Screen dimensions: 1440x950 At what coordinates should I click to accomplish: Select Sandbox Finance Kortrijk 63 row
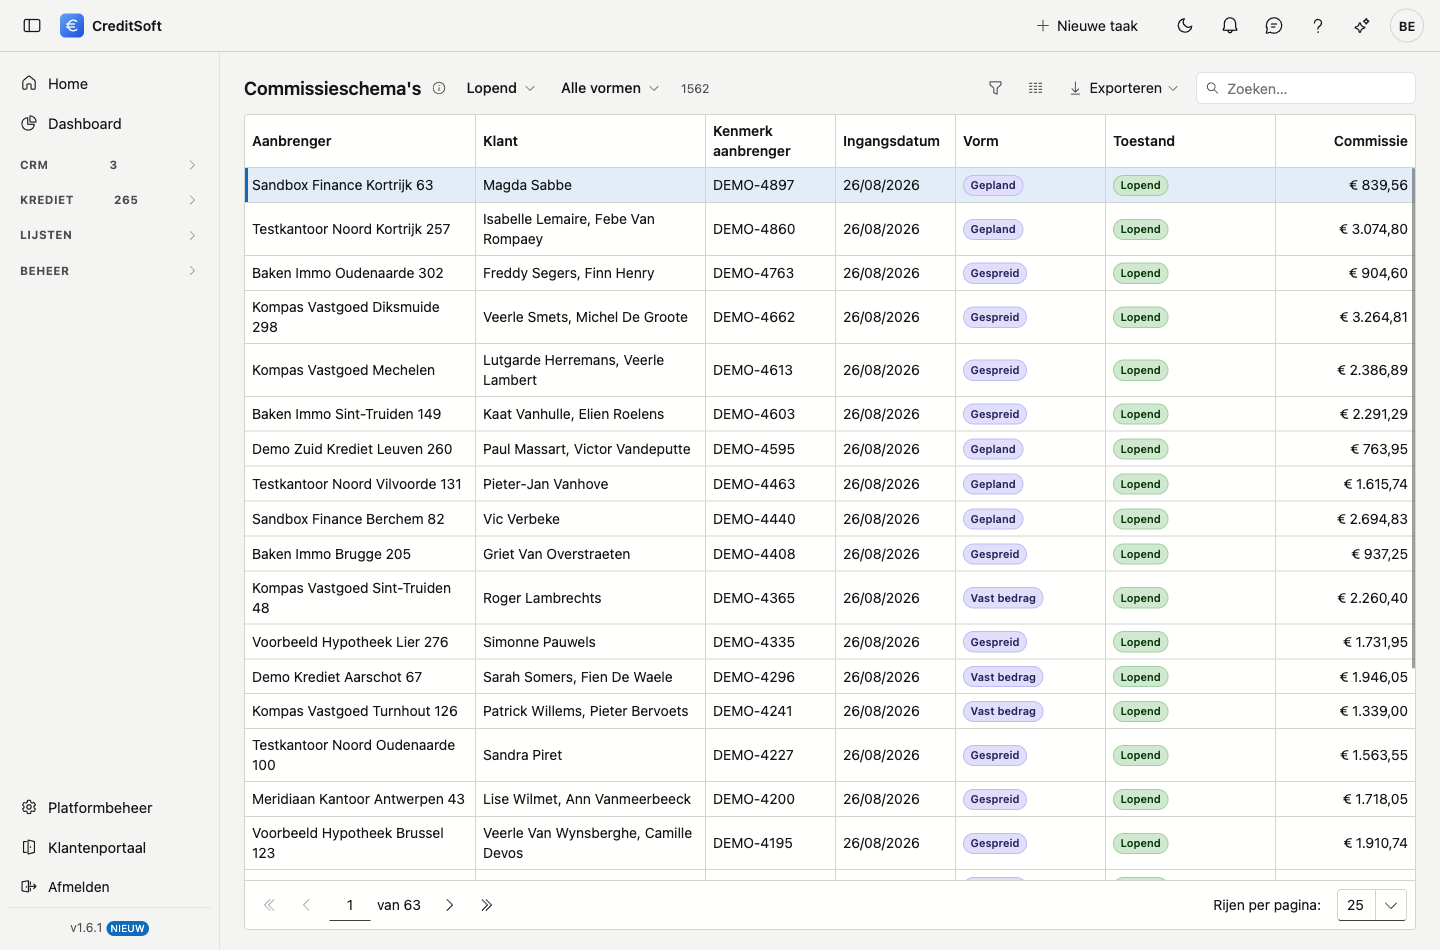pyautogui.click(x=829, y=185)
